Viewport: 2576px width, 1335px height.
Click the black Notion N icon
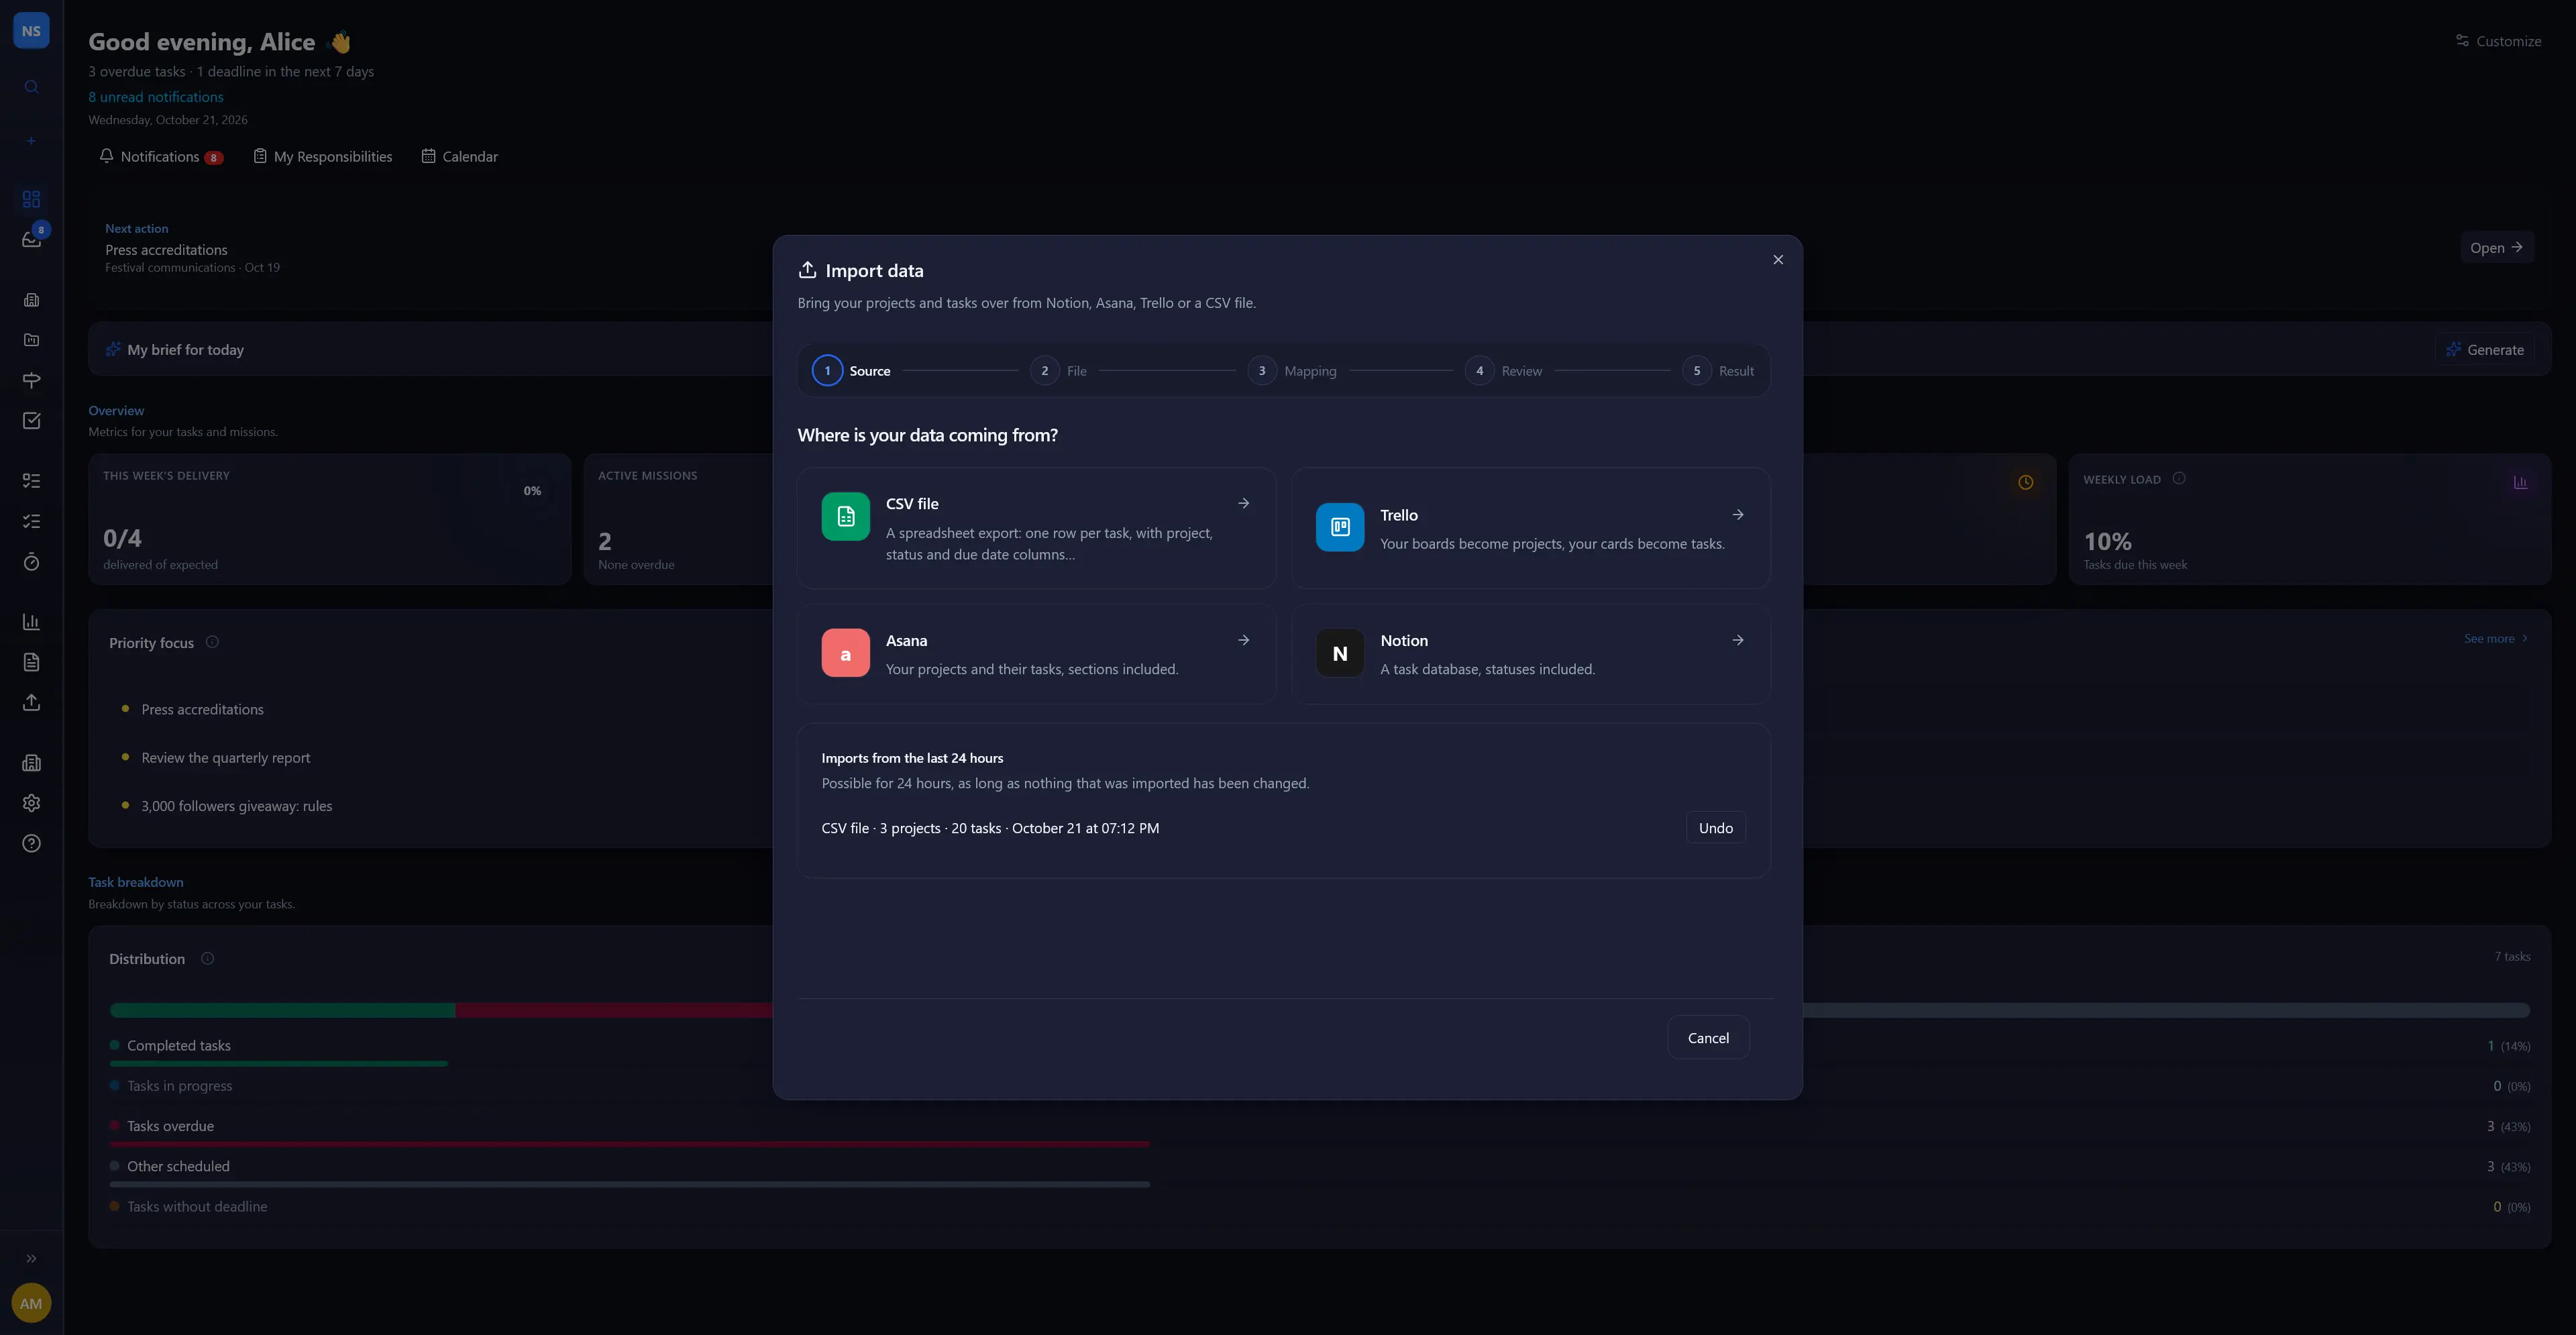pos(1340,653)
